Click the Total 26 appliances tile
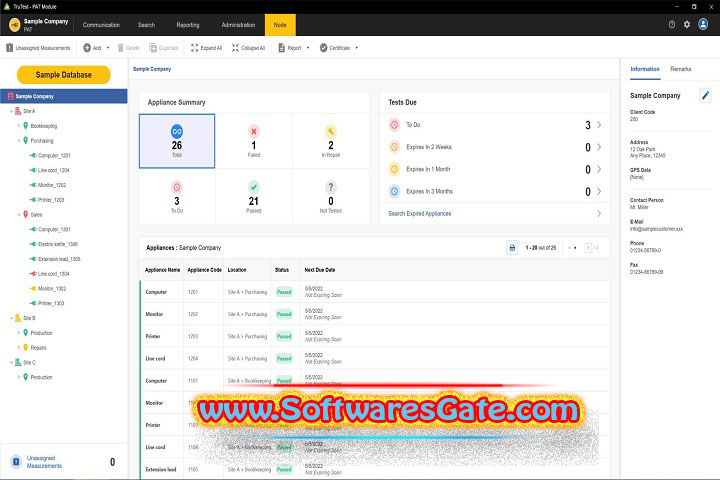Viewport: 720px width, 480px height. point(177,141)
